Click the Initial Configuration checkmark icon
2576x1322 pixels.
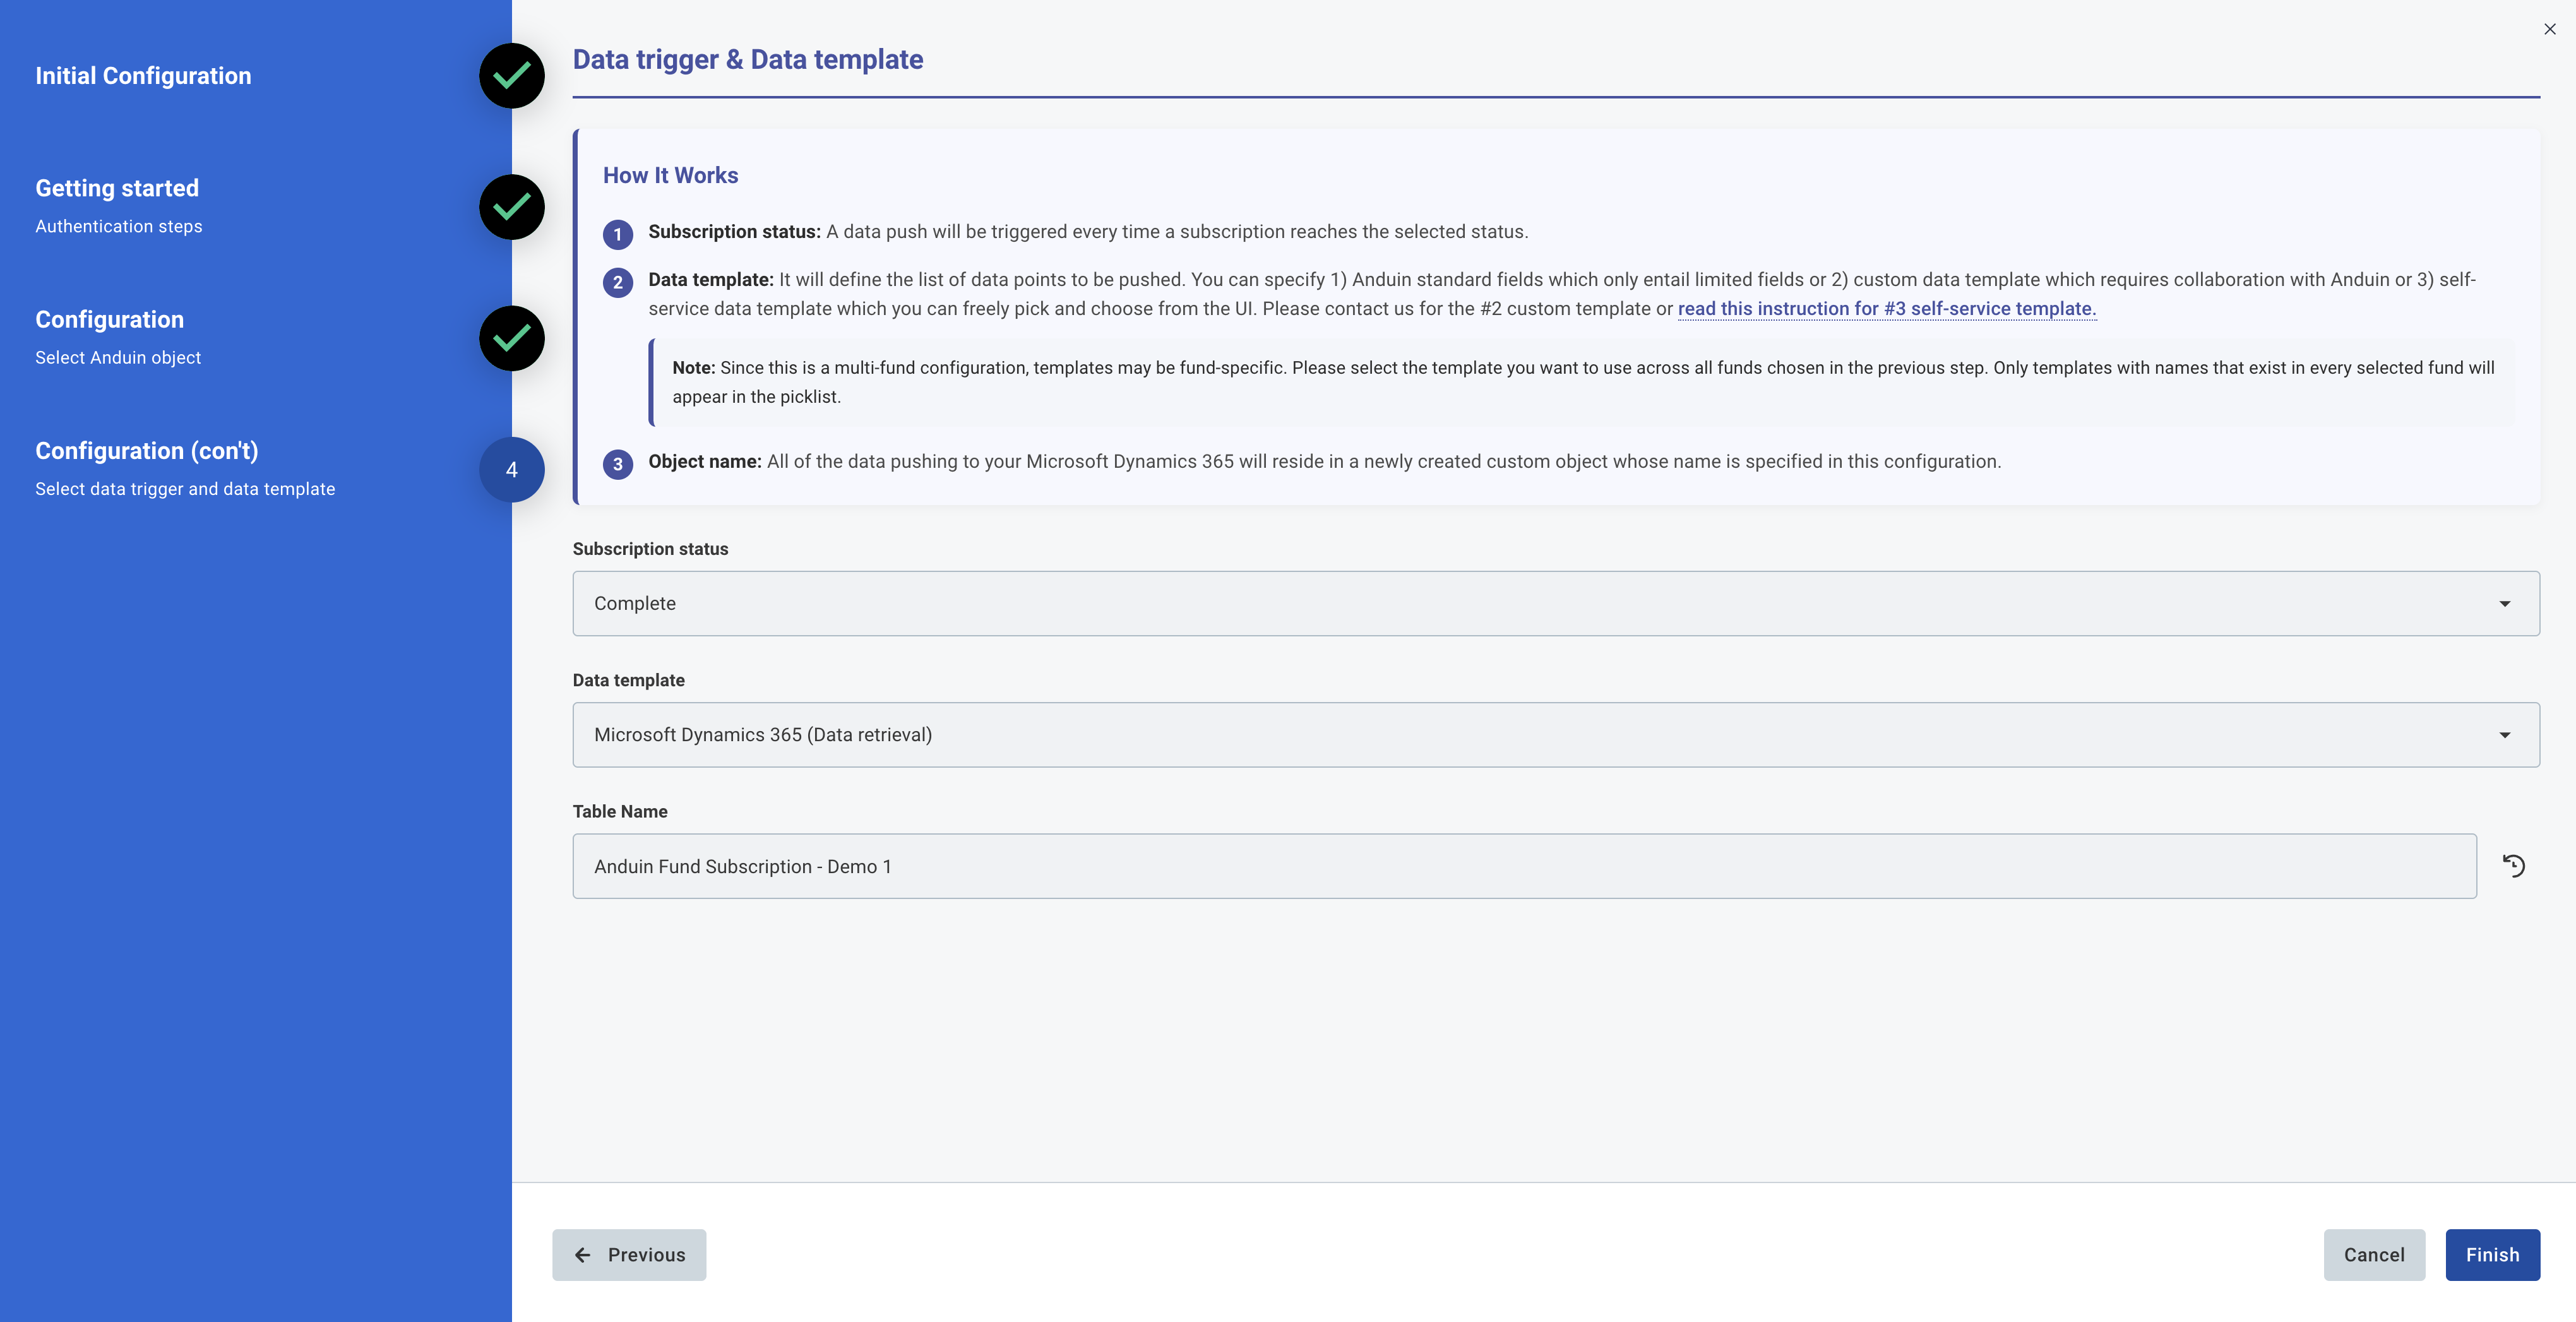coord(511,76)
